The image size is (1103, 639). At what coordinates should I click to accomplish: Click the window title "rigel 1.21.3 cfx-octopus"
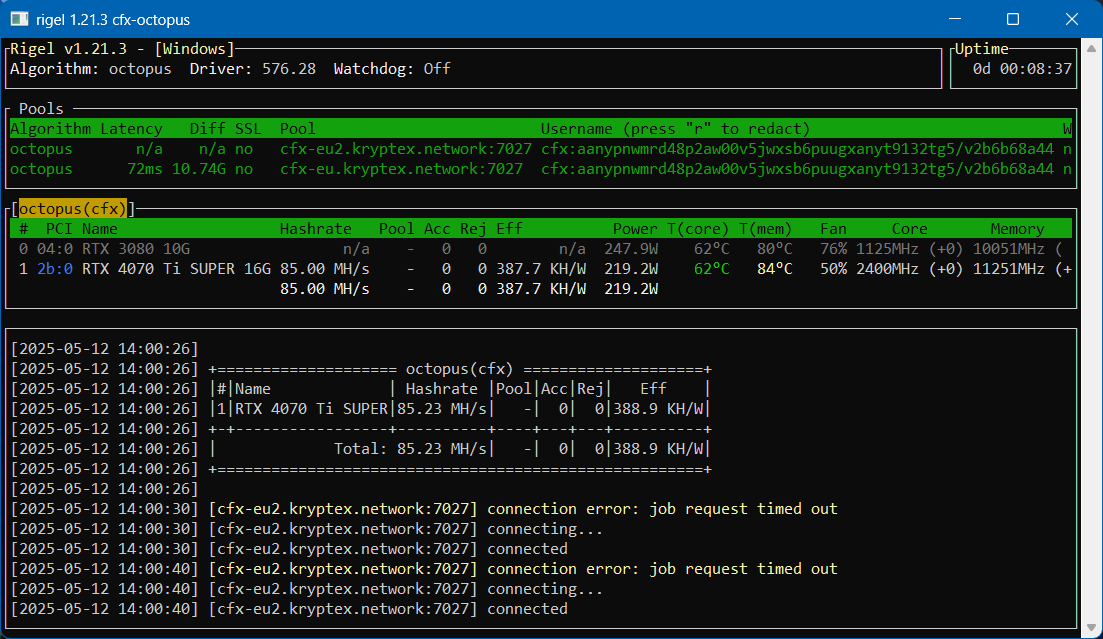113,20
